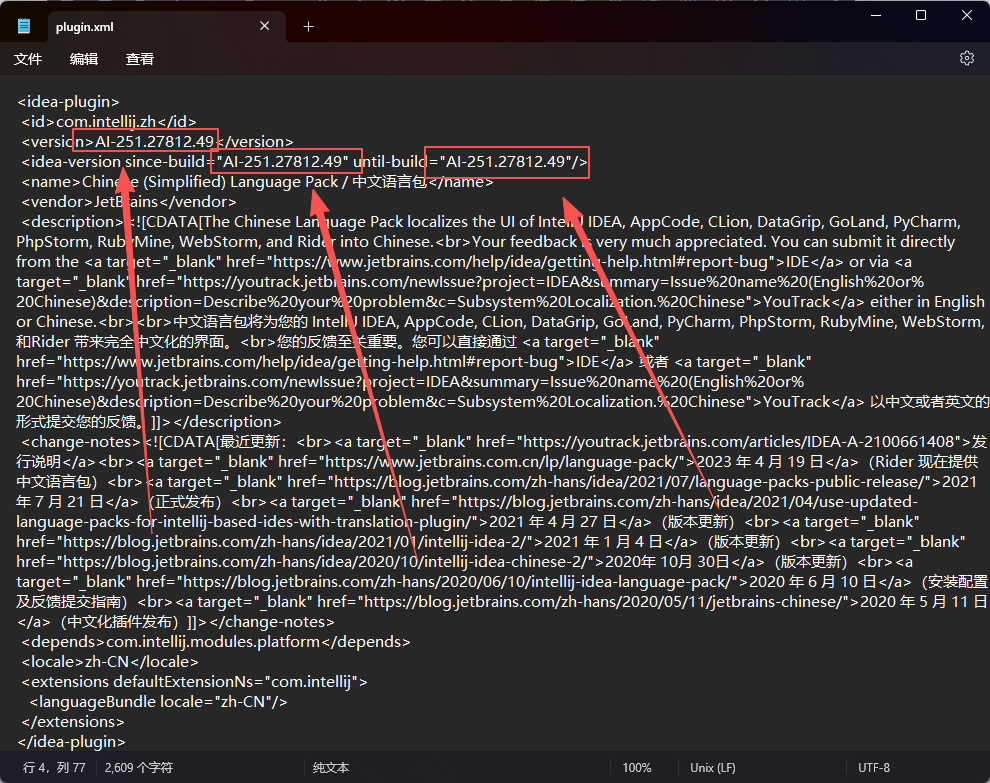Close the Notepad window

pyautogui.click(x=966, y=15)
